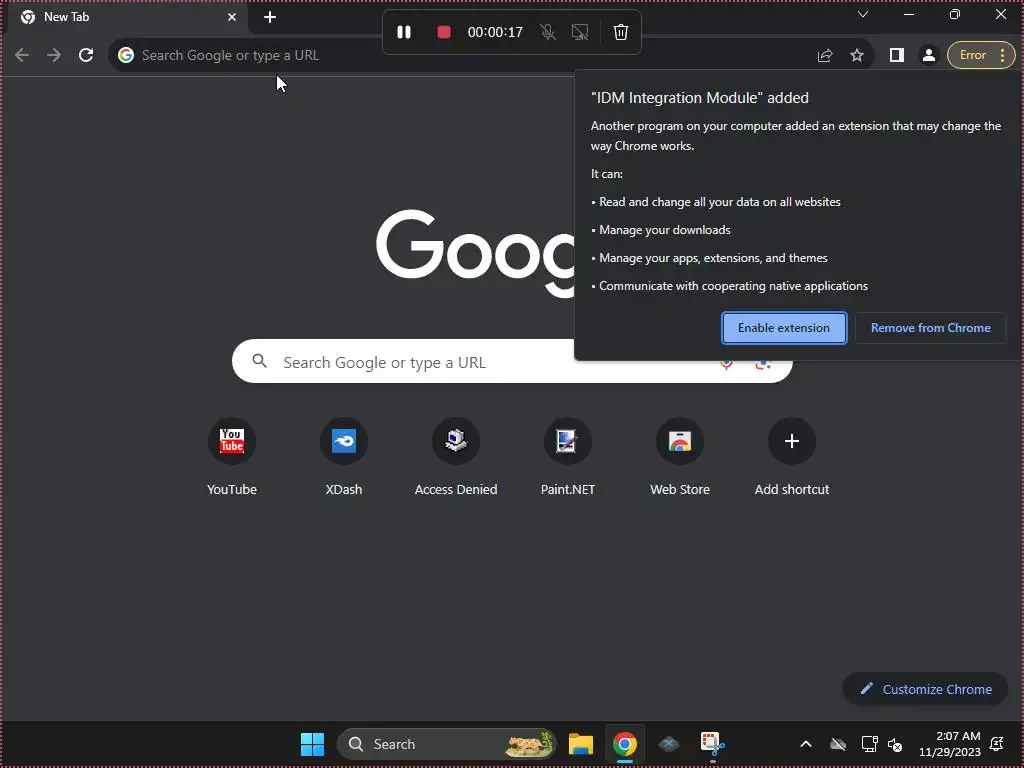Go forward using the forward arrow
Screen dimensions: 1024x768
(x=54, y=55)
